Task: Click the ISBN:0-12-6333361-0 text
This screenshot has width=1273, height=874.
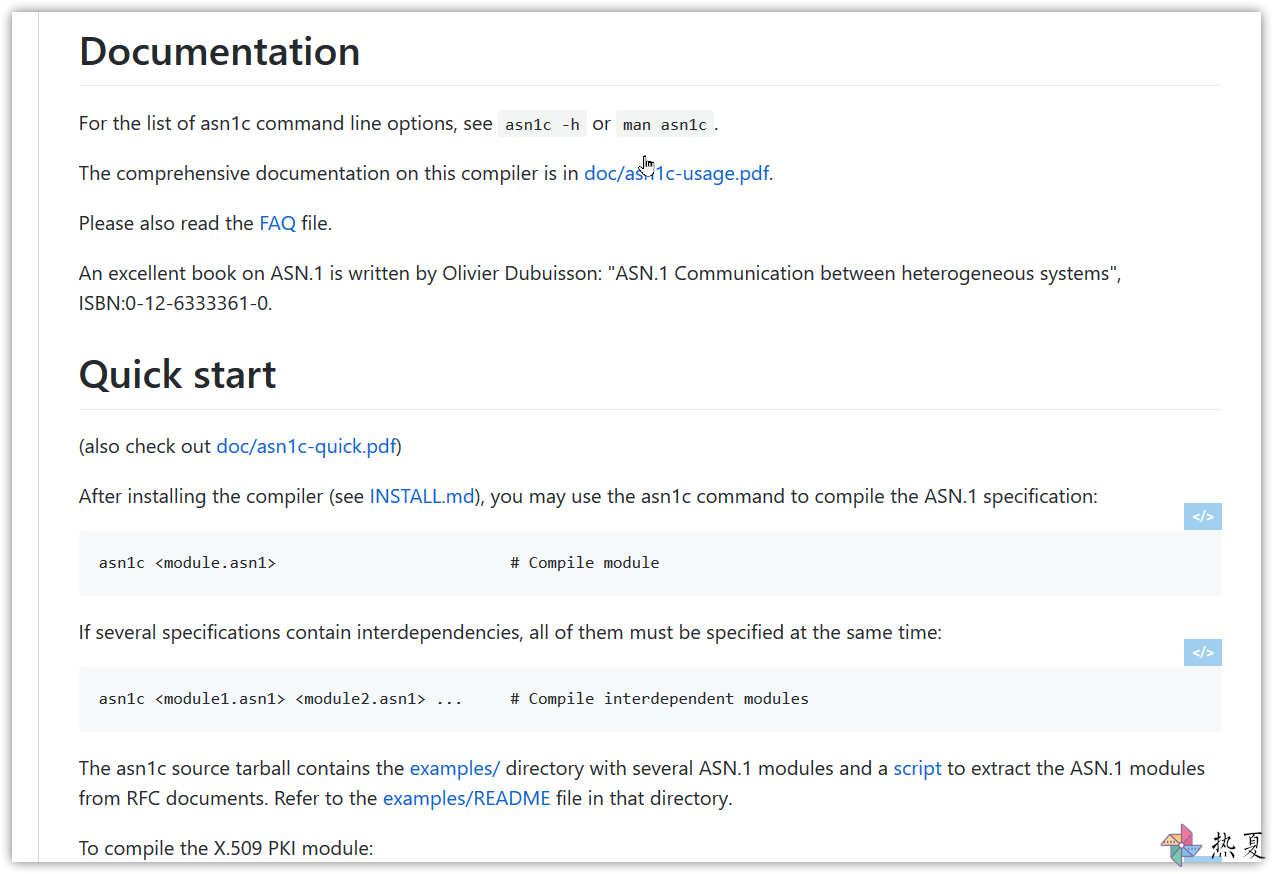Action: [x=176, y=303]
